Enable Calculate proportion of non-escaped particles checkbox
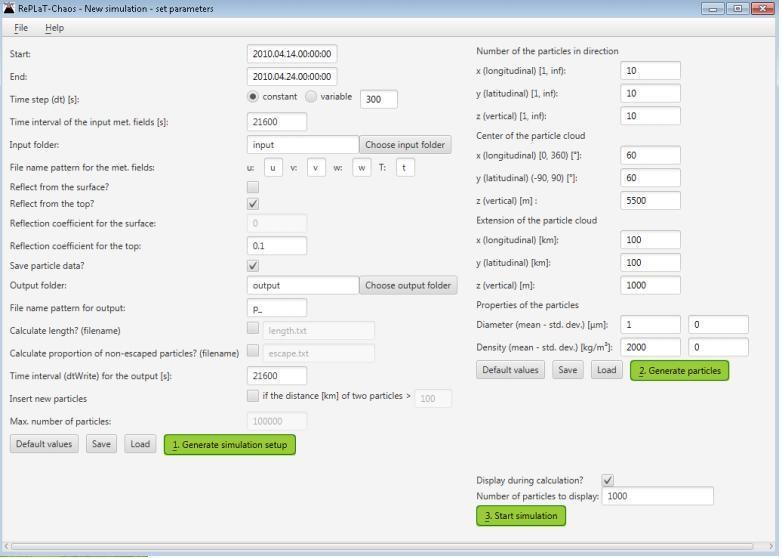Screen dimensions: 782x558 253,351
